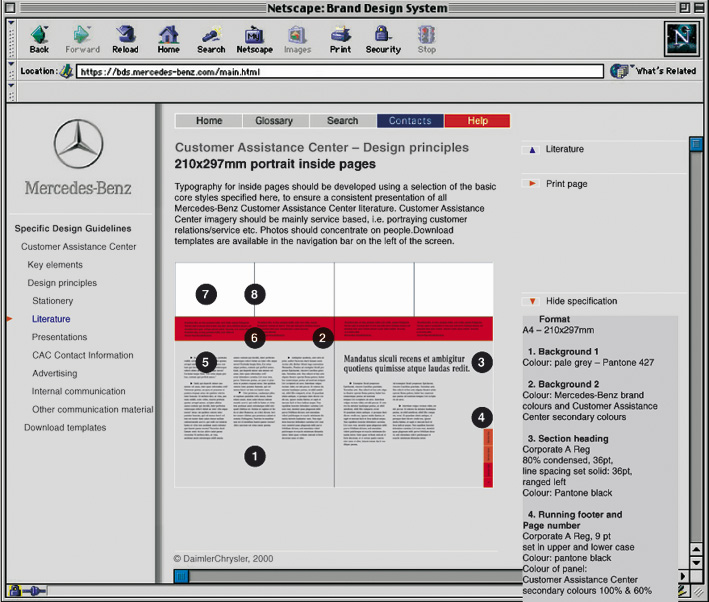Click the vertical scrollbar down arrow
The height and width of the screenshot is (602, 709).
click(x=696, y=563)
